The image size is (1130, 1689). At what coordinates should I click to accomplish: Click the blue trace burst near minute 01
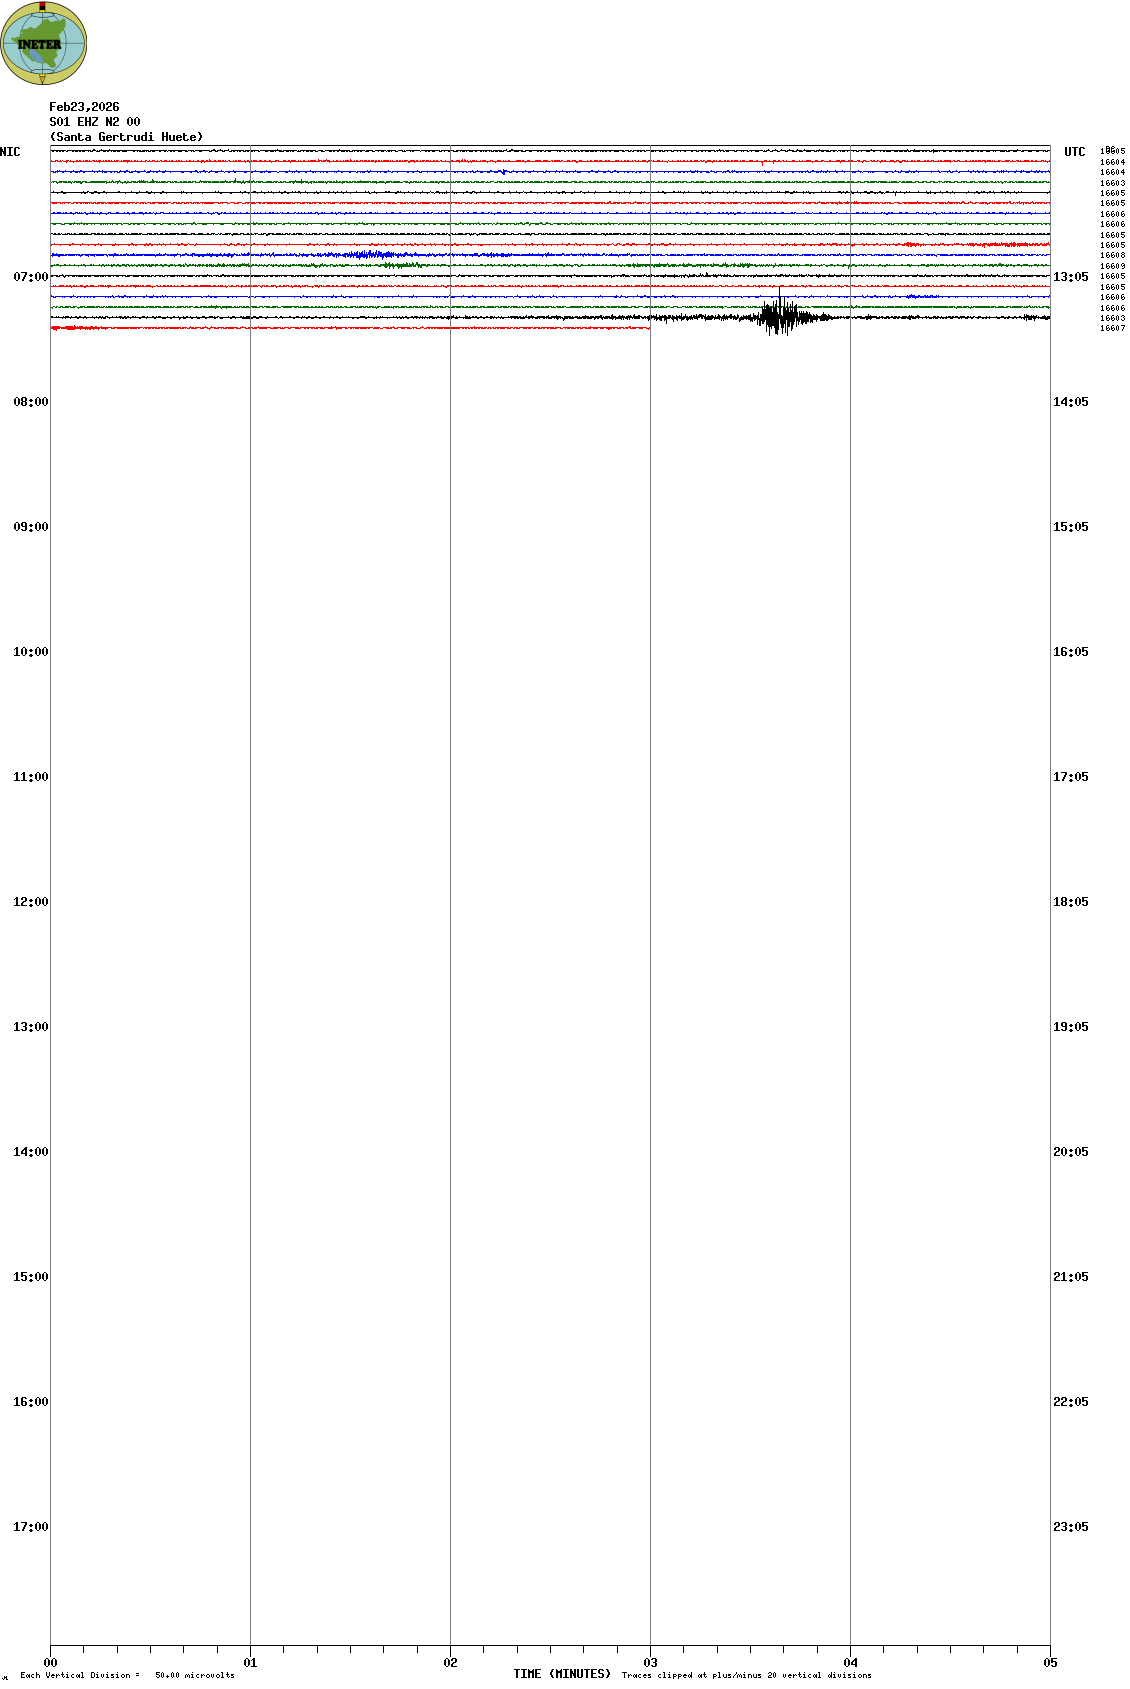pyautogui.click(x=368, y=255)
